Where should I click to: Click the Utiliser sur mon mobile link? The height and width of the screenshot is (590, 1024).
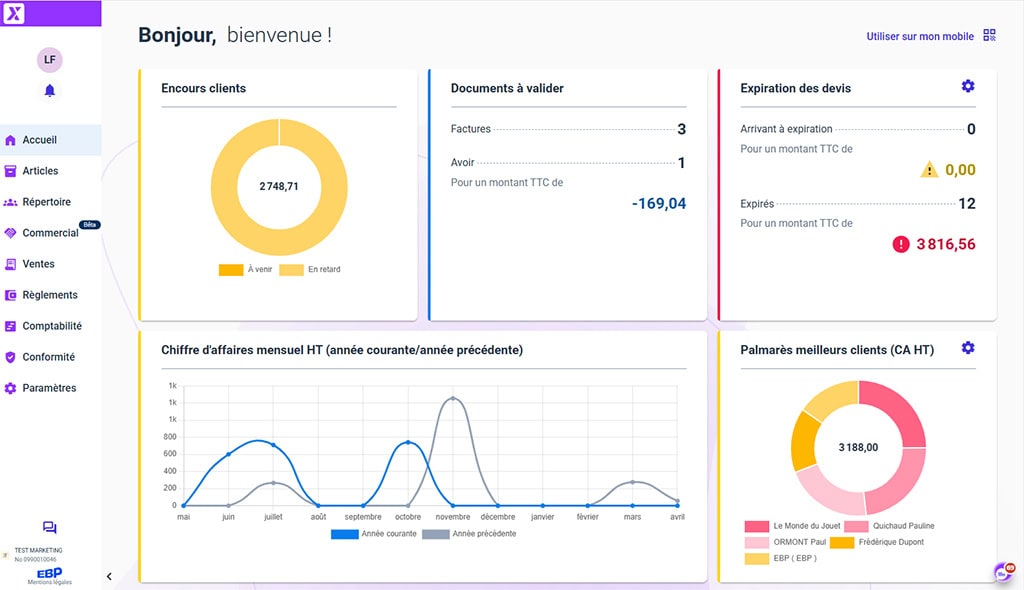point(920,37)
